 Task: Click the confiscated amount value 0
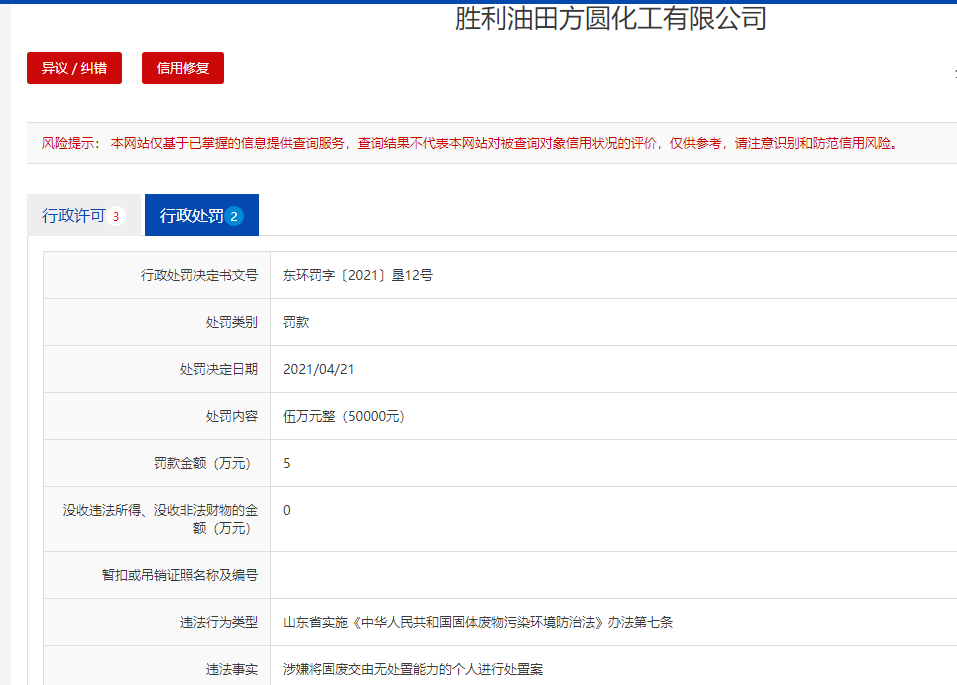pos(287,510)
